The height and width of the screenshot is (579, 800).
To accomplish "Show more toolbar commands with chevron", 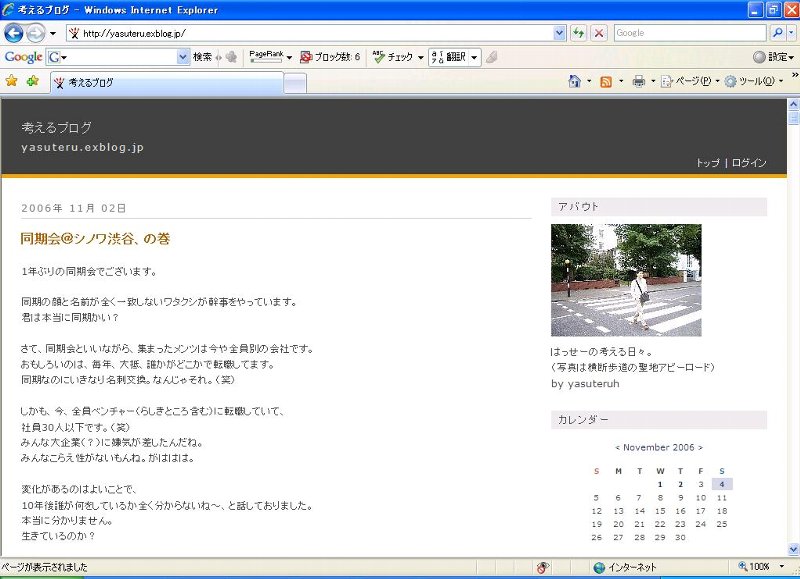I will pyautogui.click(x=794, y=75).
